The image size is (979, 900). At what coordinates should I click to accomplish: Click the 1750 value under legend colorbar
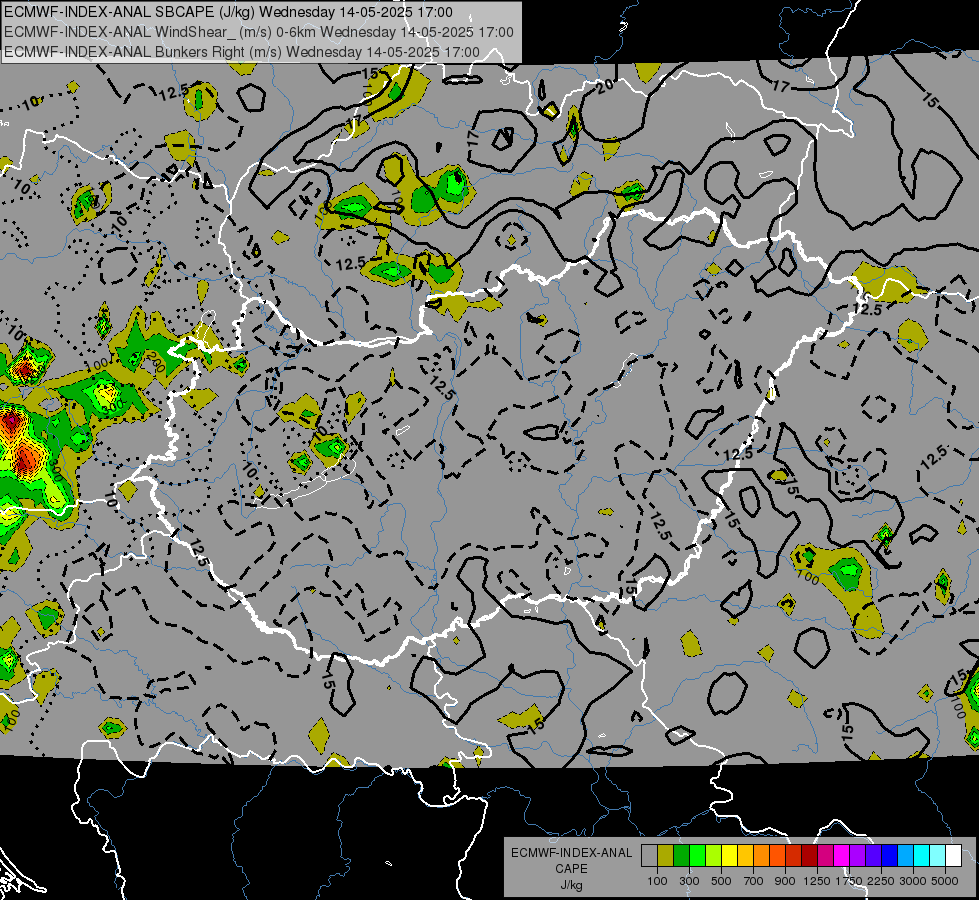tap(849, 881)
